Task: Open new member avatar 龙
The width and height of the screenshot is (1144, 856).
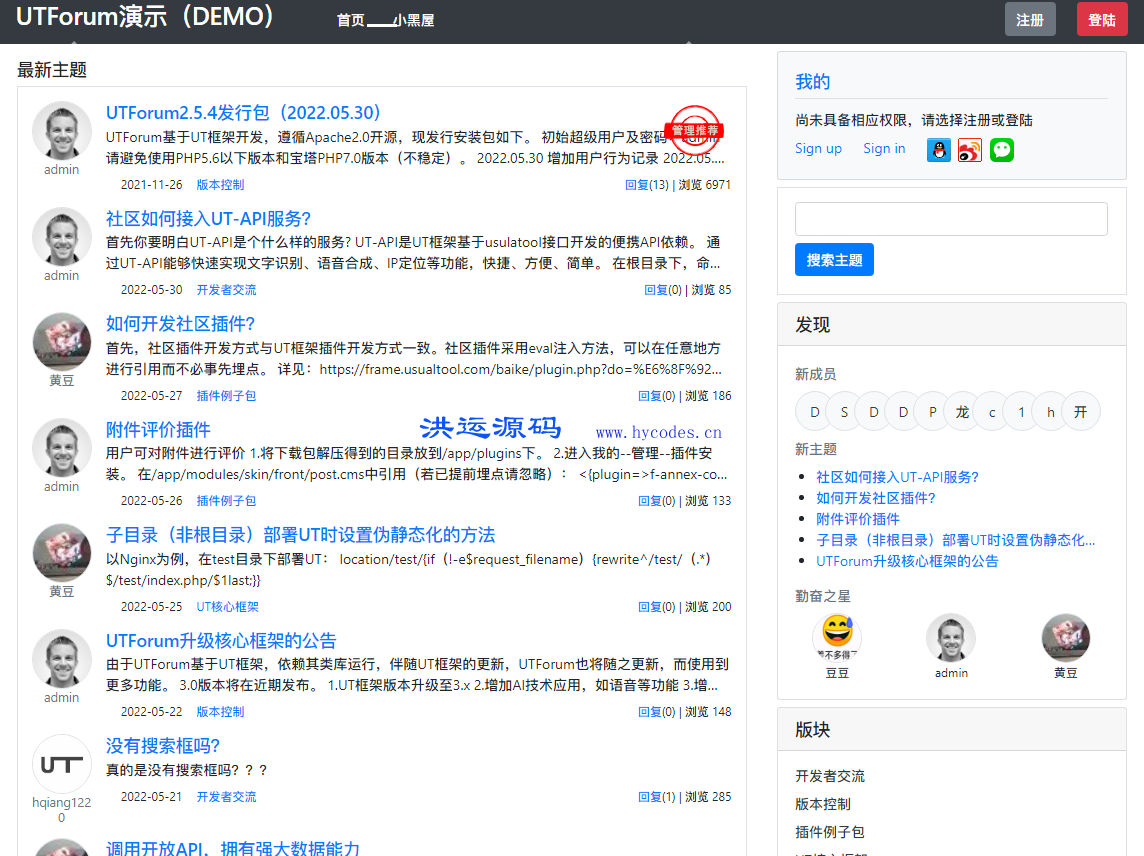Action: point(962,412)
